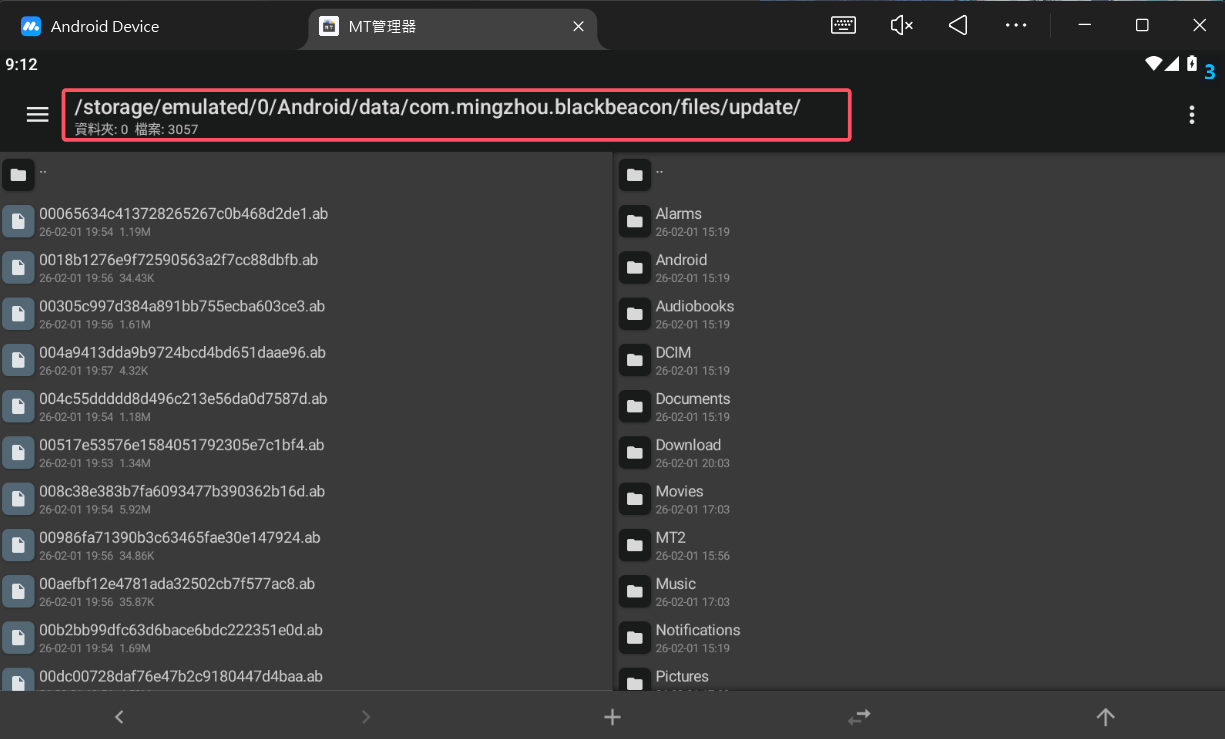Screen dimensions: 1225x739
Task: Select file 00517e53576e1584051792305e7c1bf4.ab
Action: click(x=305, y=452)
